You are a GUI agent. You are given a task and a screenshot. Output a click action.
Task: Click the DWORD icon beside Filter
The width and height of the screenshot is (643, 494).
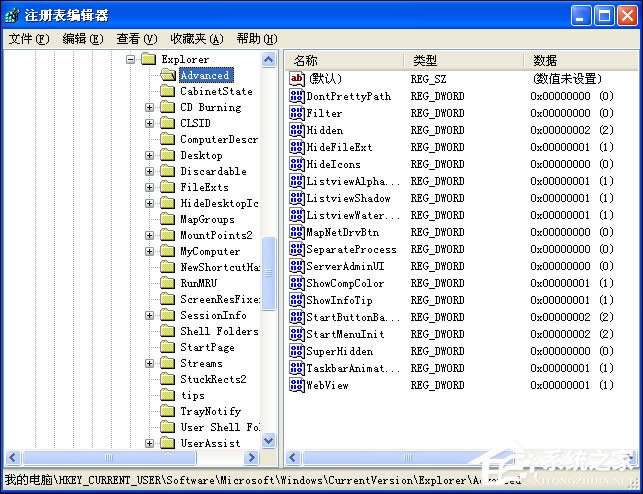pyautogui.click(x=297, y=113)
